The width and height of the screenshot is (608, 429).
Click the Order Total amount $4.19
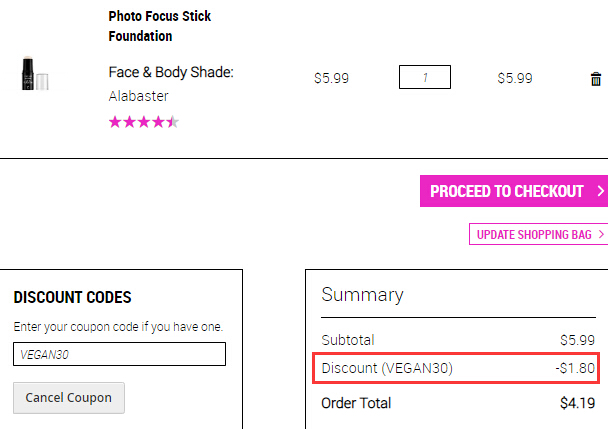(x=577, y=403)
